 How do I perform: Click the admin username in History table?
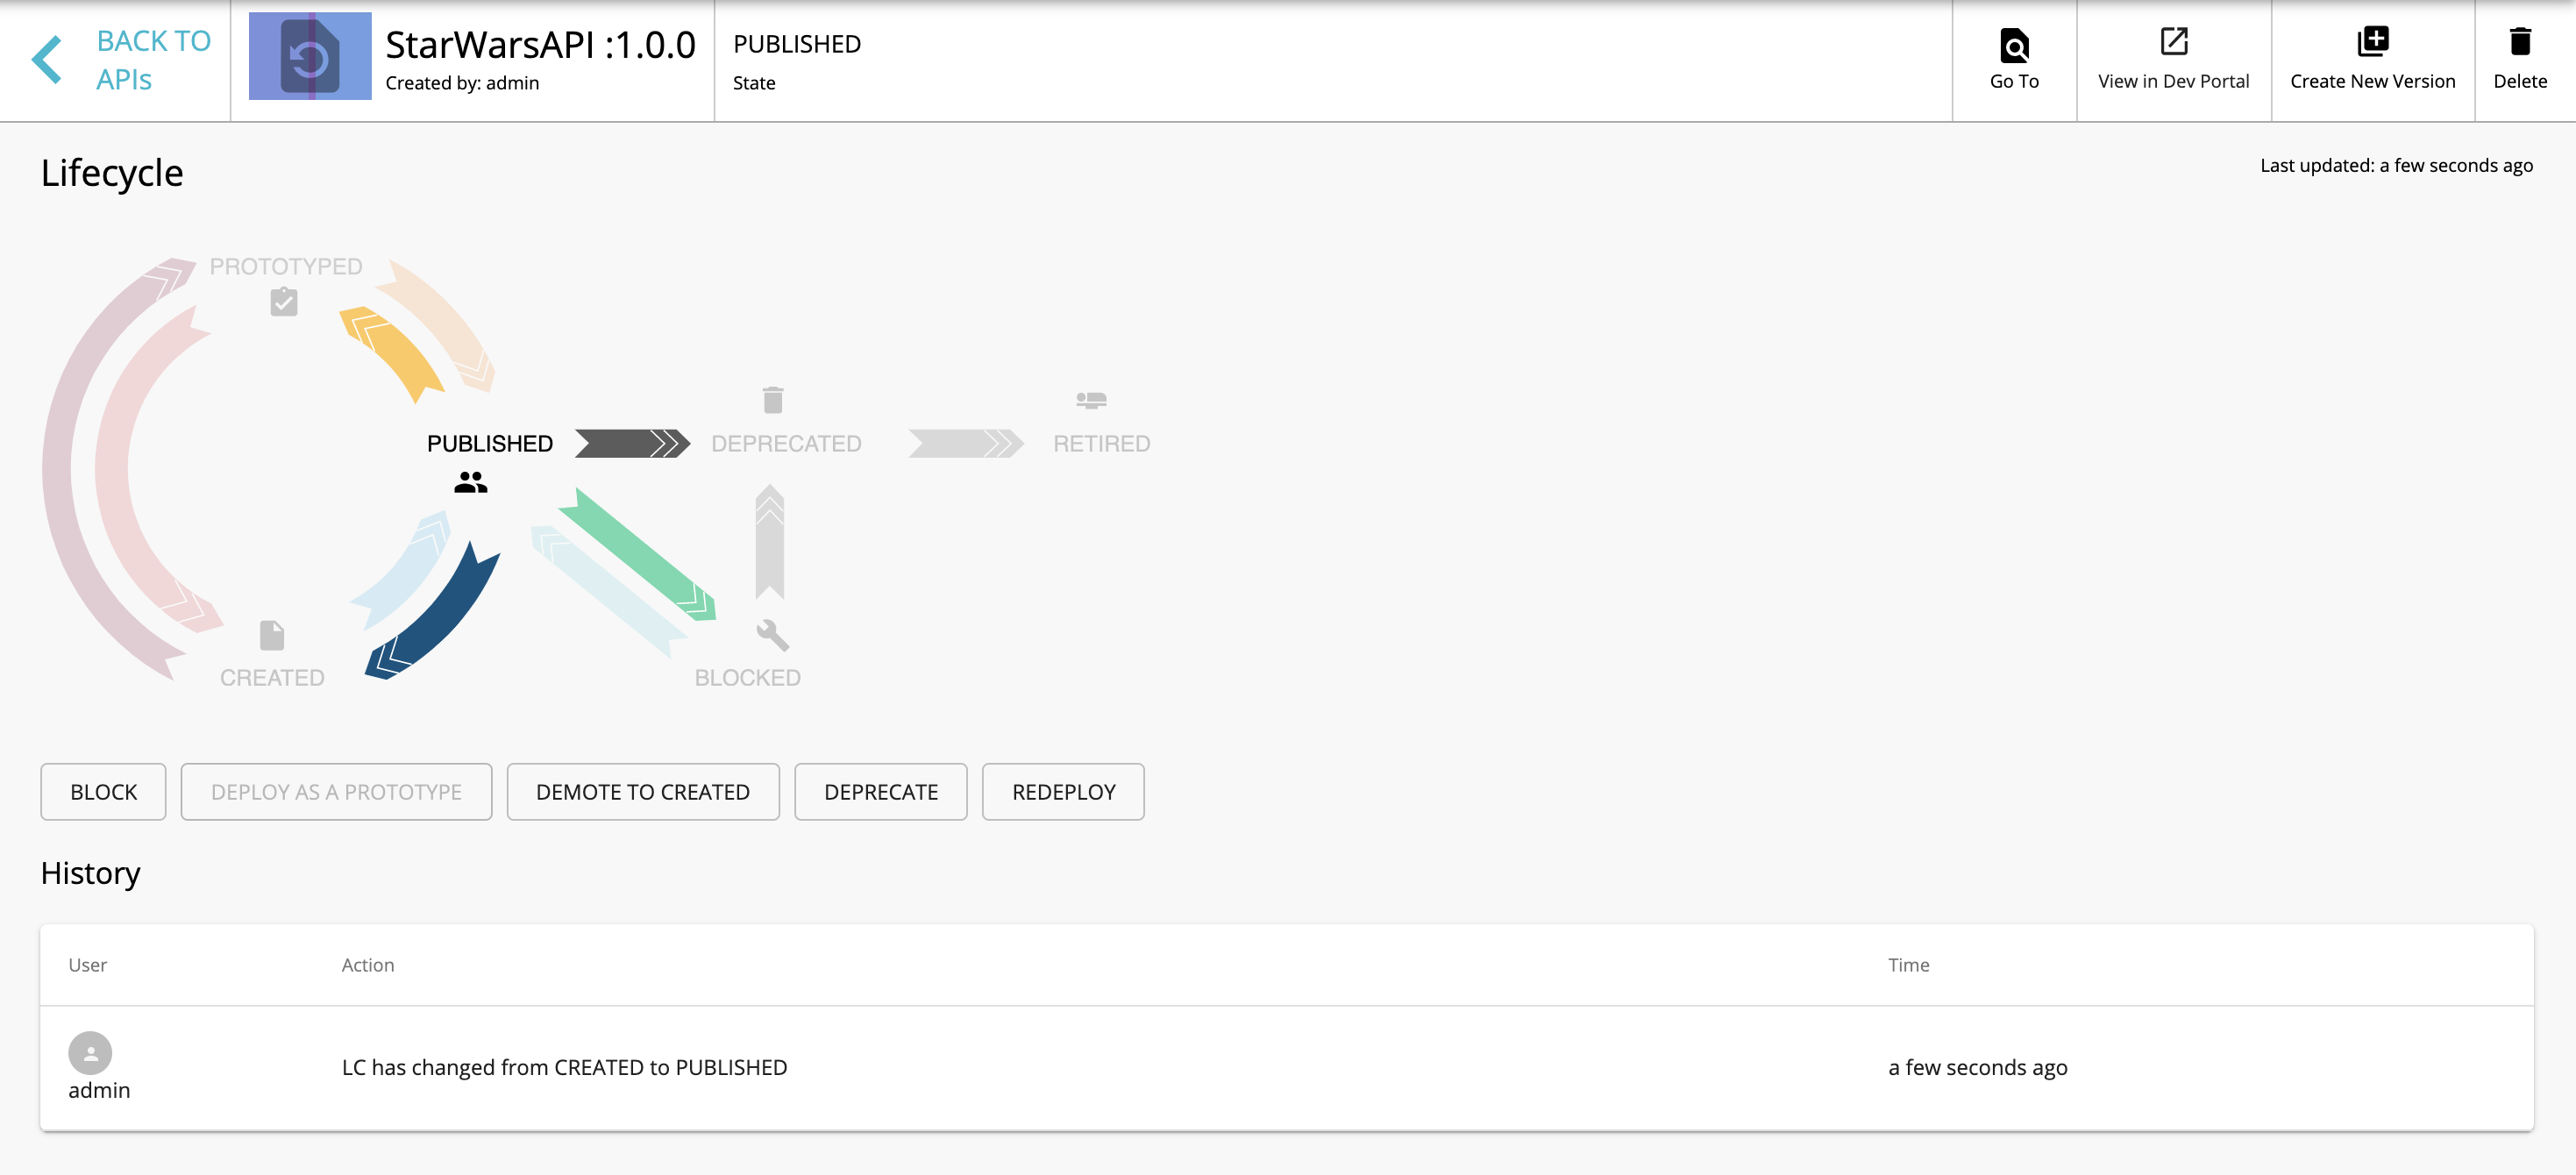coord(99,1090)
